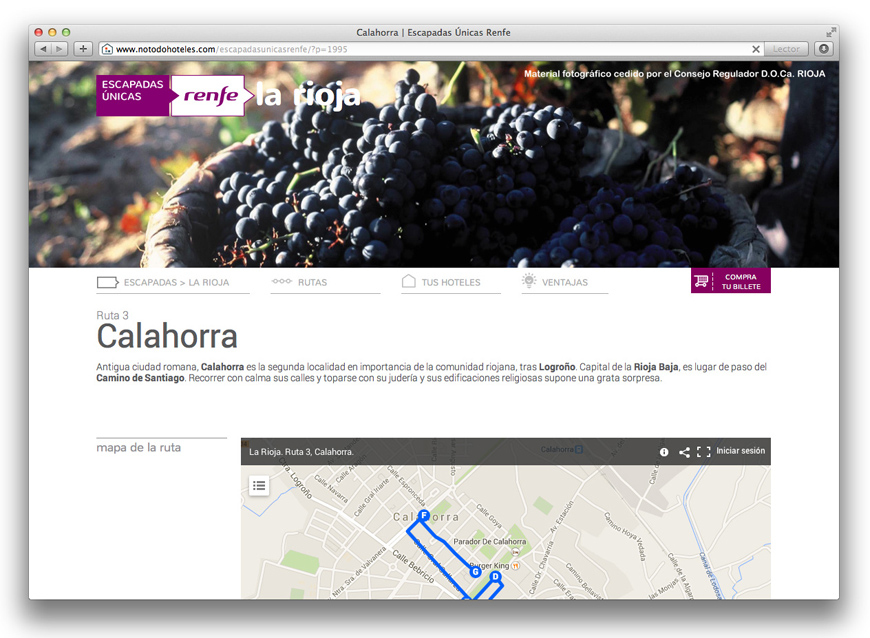
Task: Stop page loading with the X
Action: pyautogui.click(x=756, y=49)
